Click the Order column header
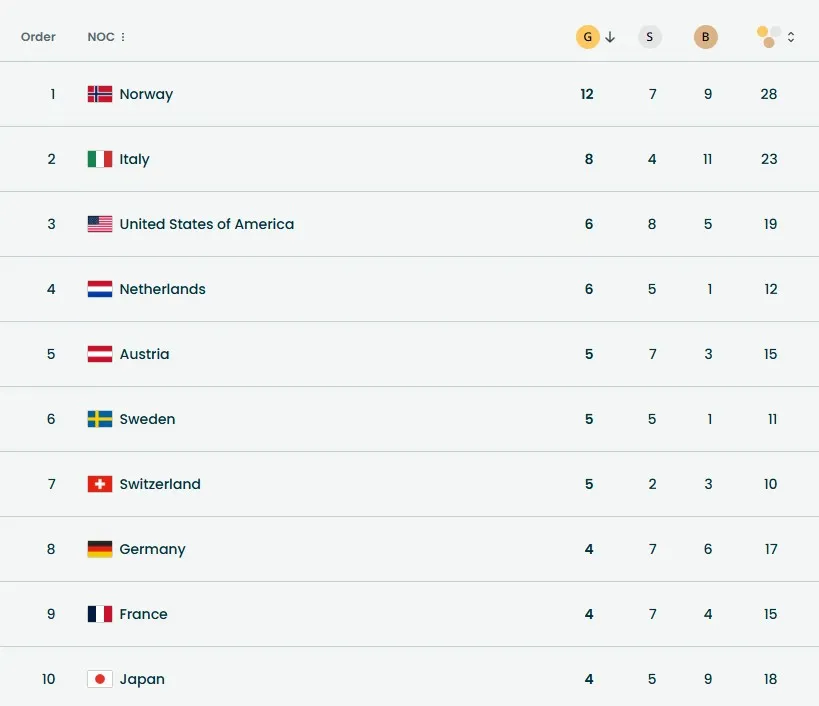Viewport: 819px width, 706px height. point(38,37)
